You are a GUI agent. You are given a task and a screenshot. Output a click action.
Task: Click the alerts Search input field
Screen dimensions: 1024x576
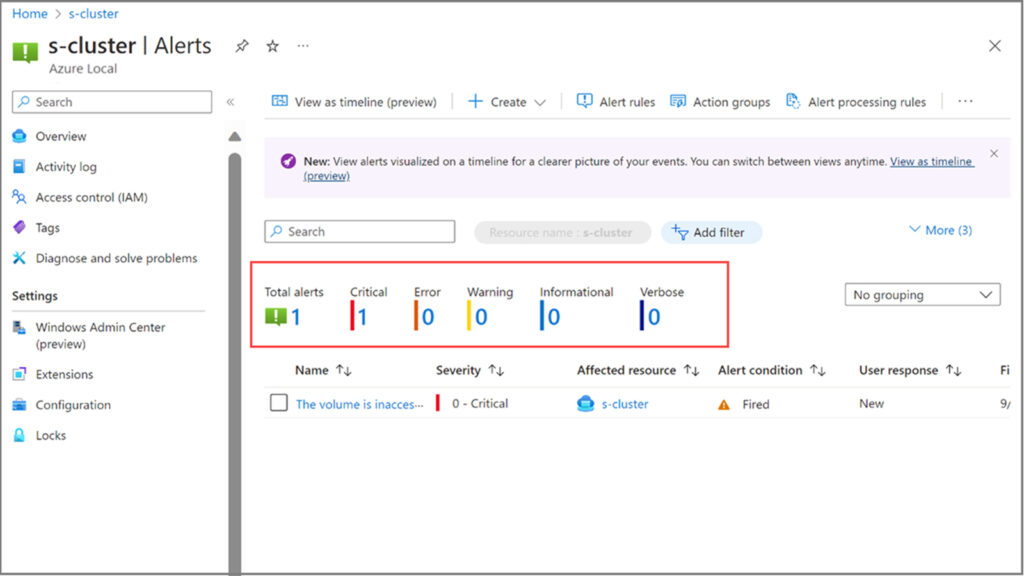tap(360, 232)
